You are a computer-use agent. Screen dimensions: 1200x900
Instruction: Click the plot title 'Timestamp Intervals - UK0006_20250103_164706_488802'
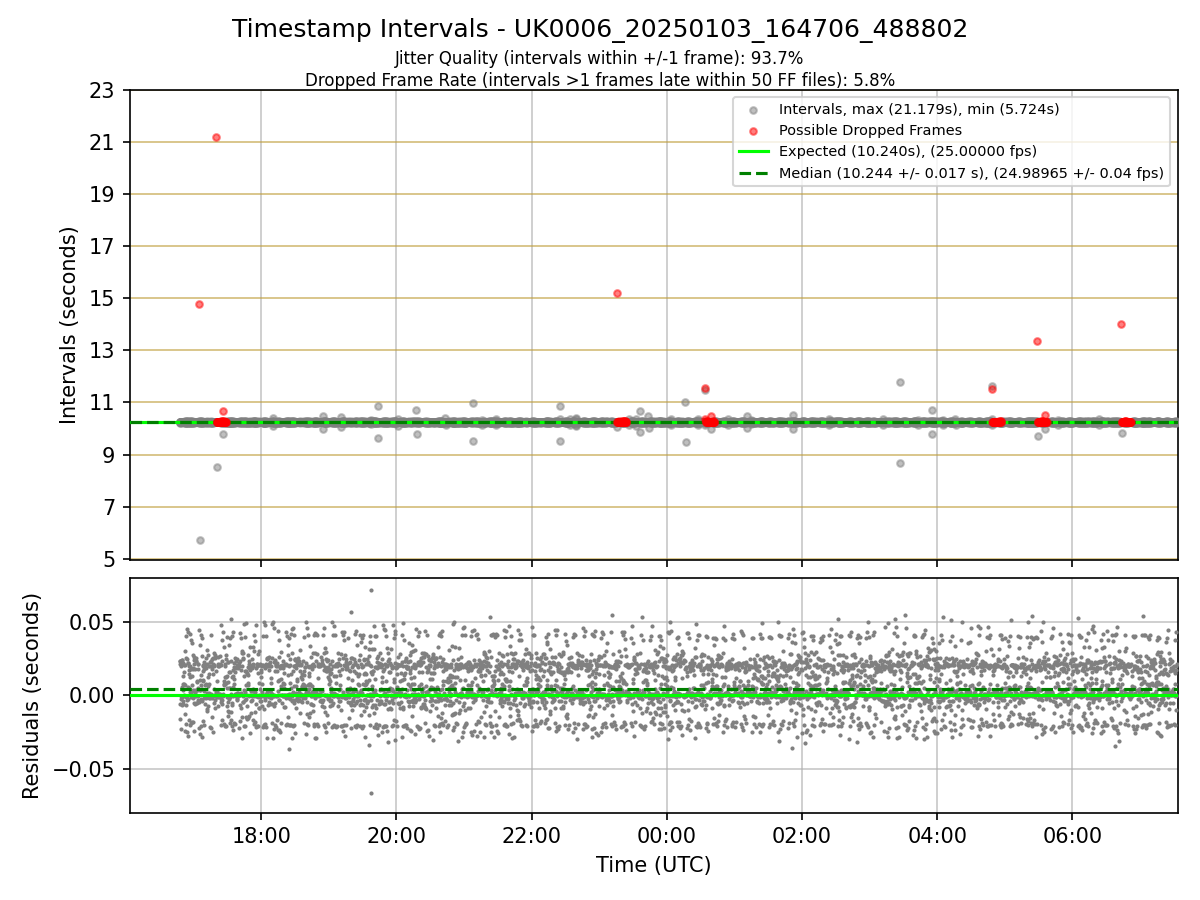pos(600,29)
